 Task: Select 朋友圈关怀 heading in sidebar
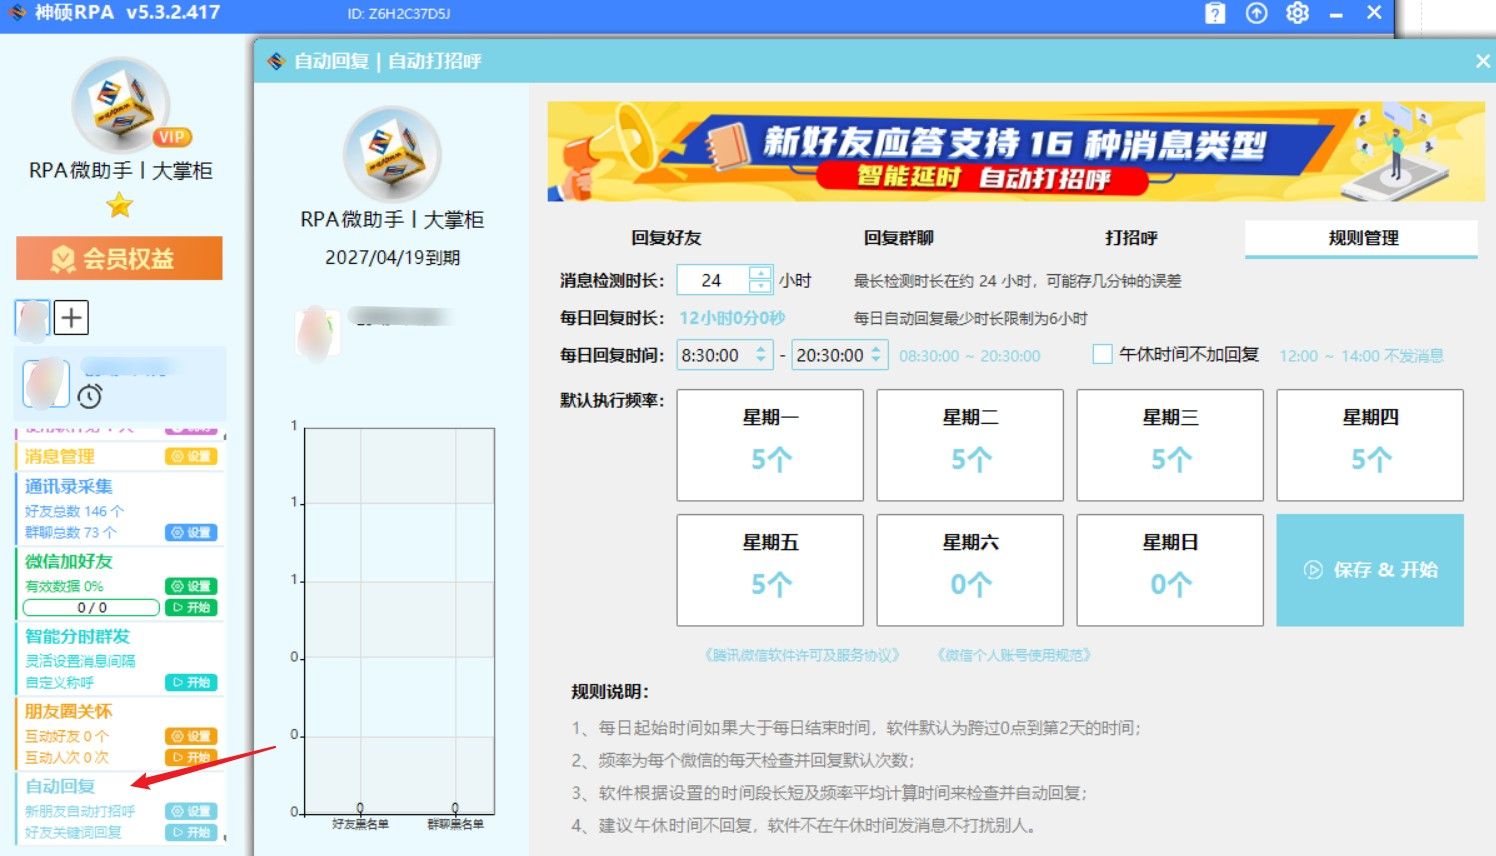pos(68,711)
